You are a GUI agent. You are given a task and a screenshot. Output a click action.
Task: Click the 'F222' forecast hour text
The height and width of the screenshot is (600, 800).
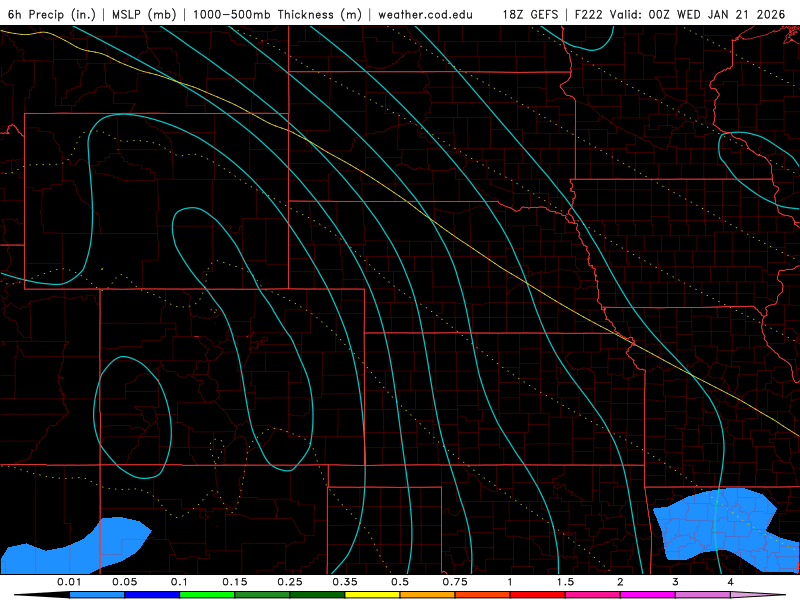pos(589,14)
